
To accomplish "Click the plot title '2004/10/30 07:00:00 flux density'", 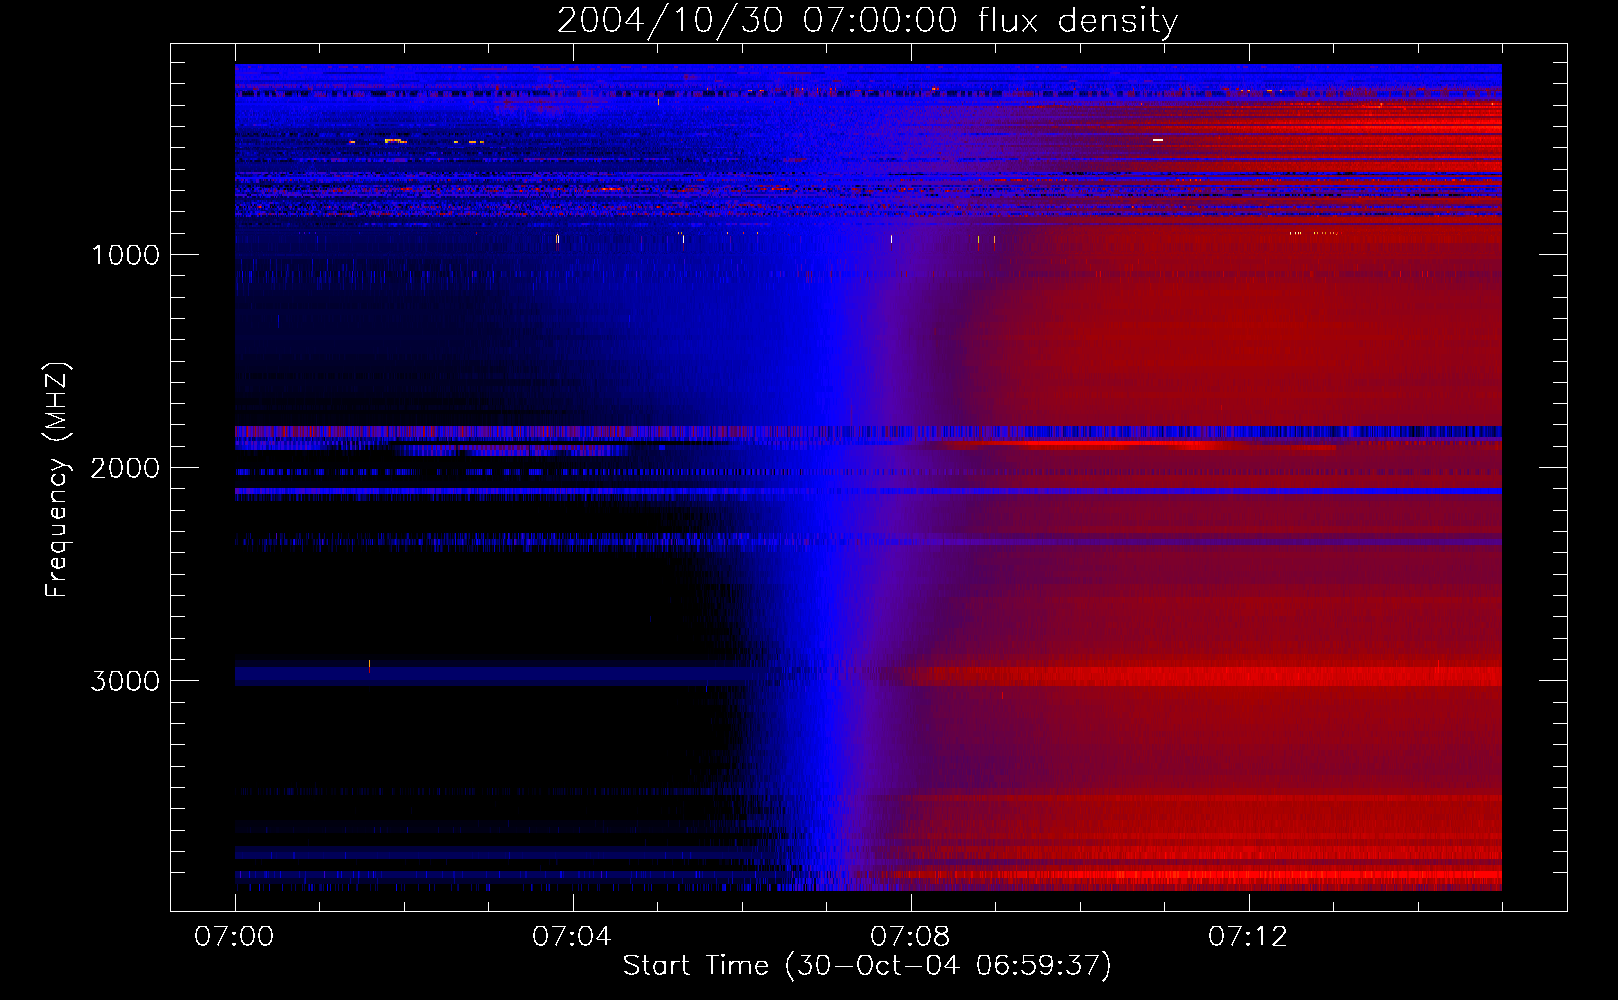I will click(867, 21).
